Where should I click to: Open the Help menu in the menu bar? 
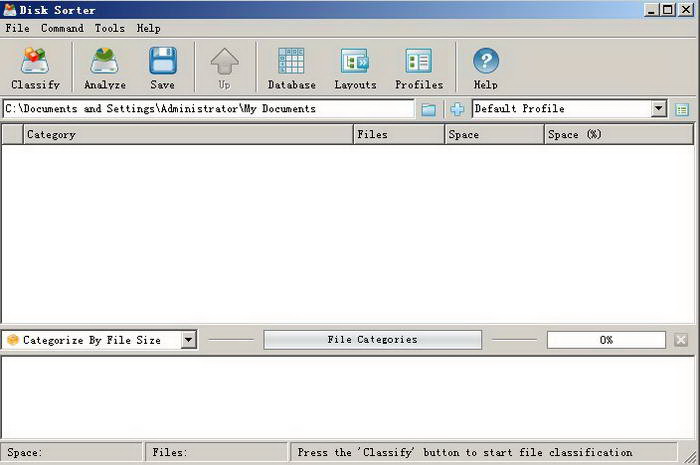(148, 28)
